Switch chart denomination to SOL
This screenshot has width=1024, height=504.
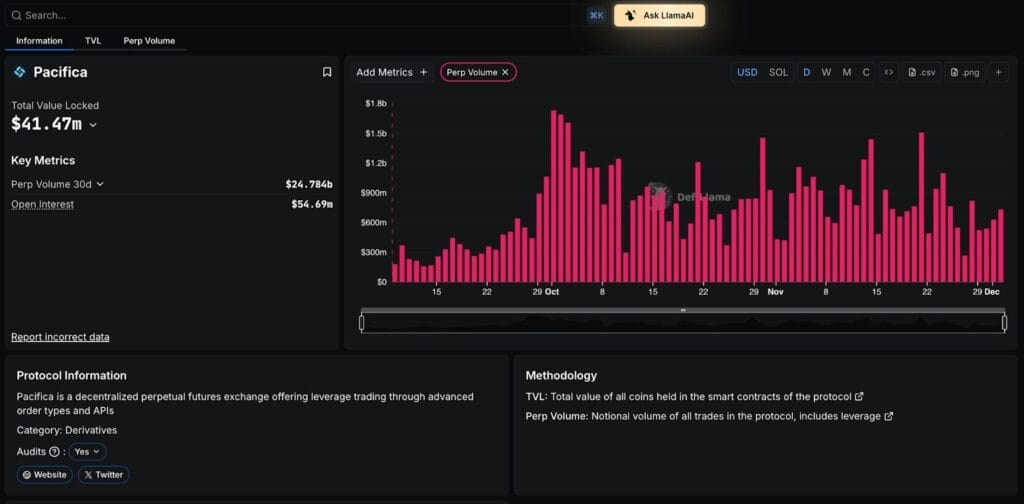coord(778,72)
